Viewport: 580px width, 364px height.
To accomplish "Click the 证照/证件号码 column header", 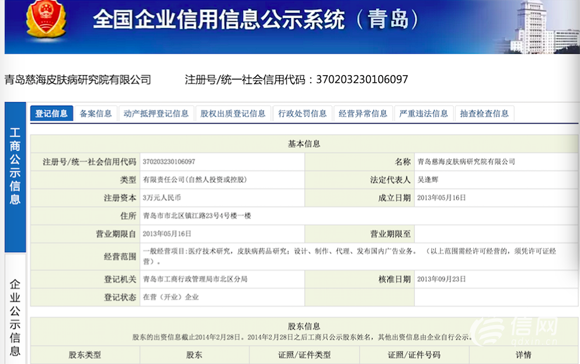I will pyautogui.click(x=414, y=355).
